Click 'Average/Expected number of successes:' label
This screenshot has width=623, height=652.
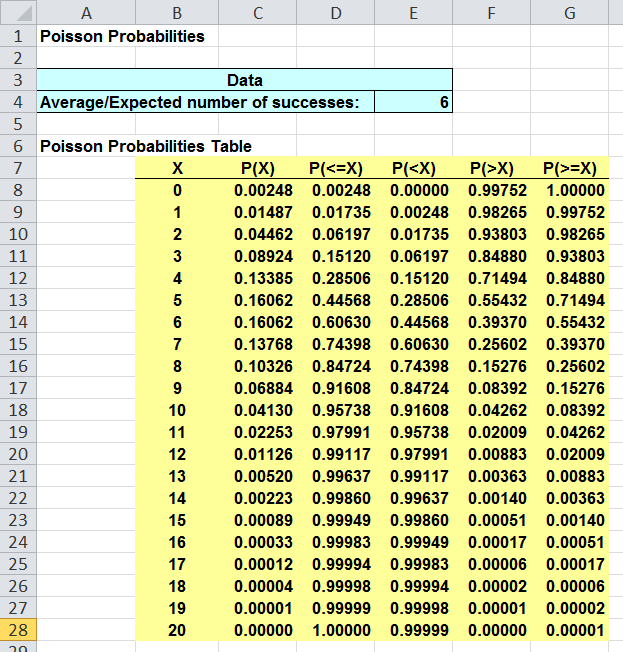click(200, 102)
